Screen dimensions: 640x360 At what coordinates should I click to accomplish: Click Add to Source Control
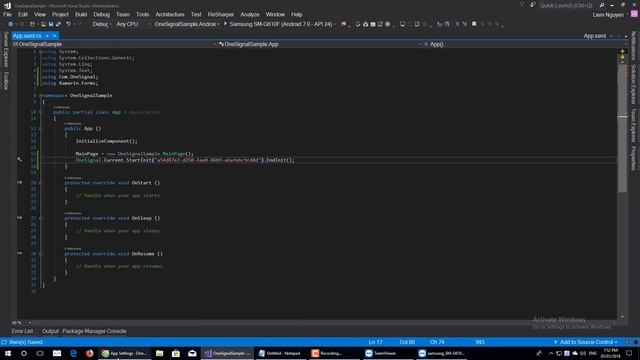(x=586, y=342)
